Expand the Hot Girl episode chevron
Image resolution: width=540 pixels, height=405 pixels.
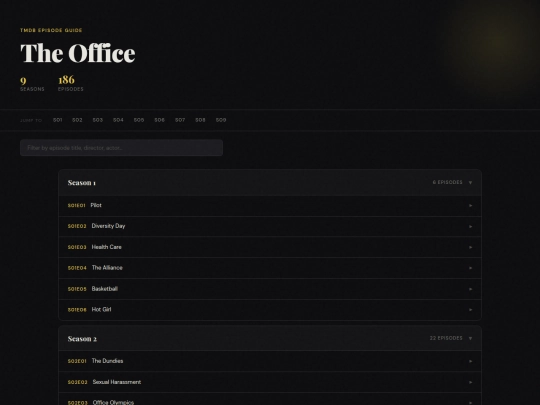tap(470, 310)
